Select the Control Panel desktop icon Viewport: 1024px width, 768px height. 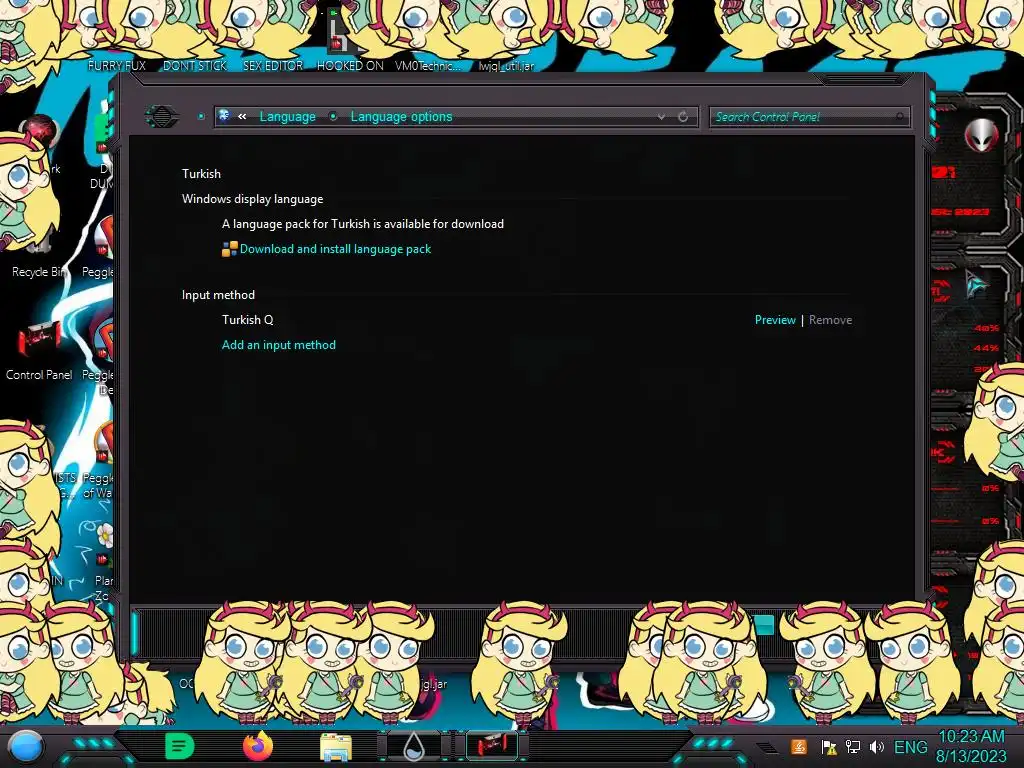click(x=39, y=351)
